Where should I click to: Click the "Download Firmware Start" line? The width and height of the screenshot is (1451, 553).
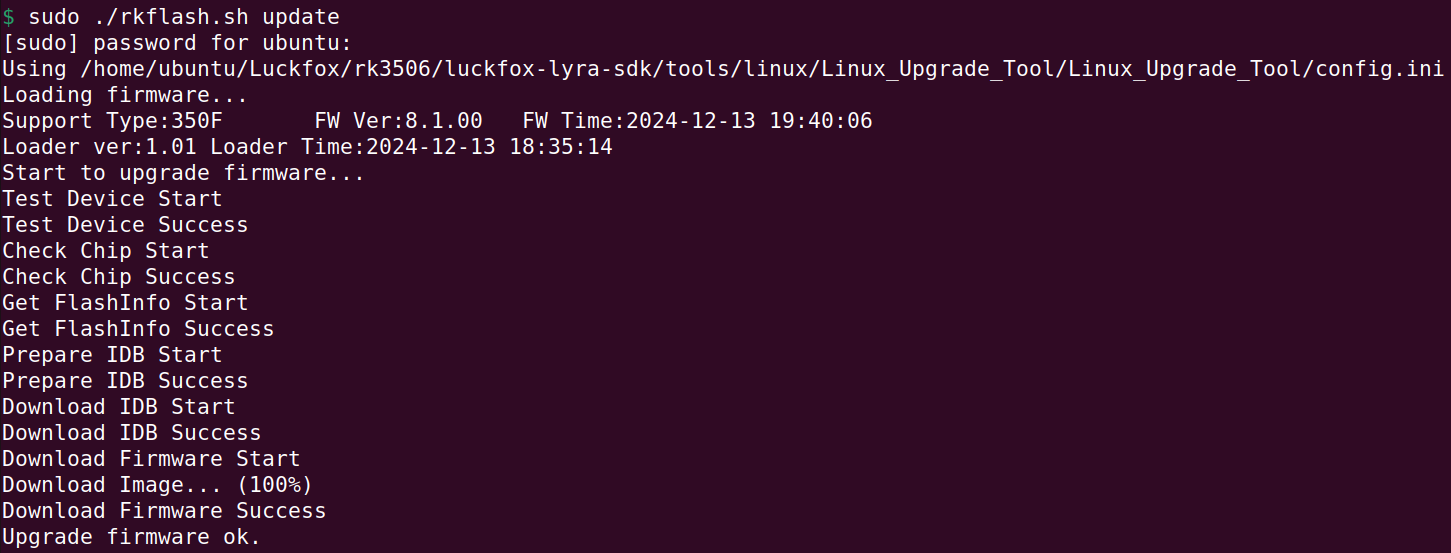tap(151, 459)
